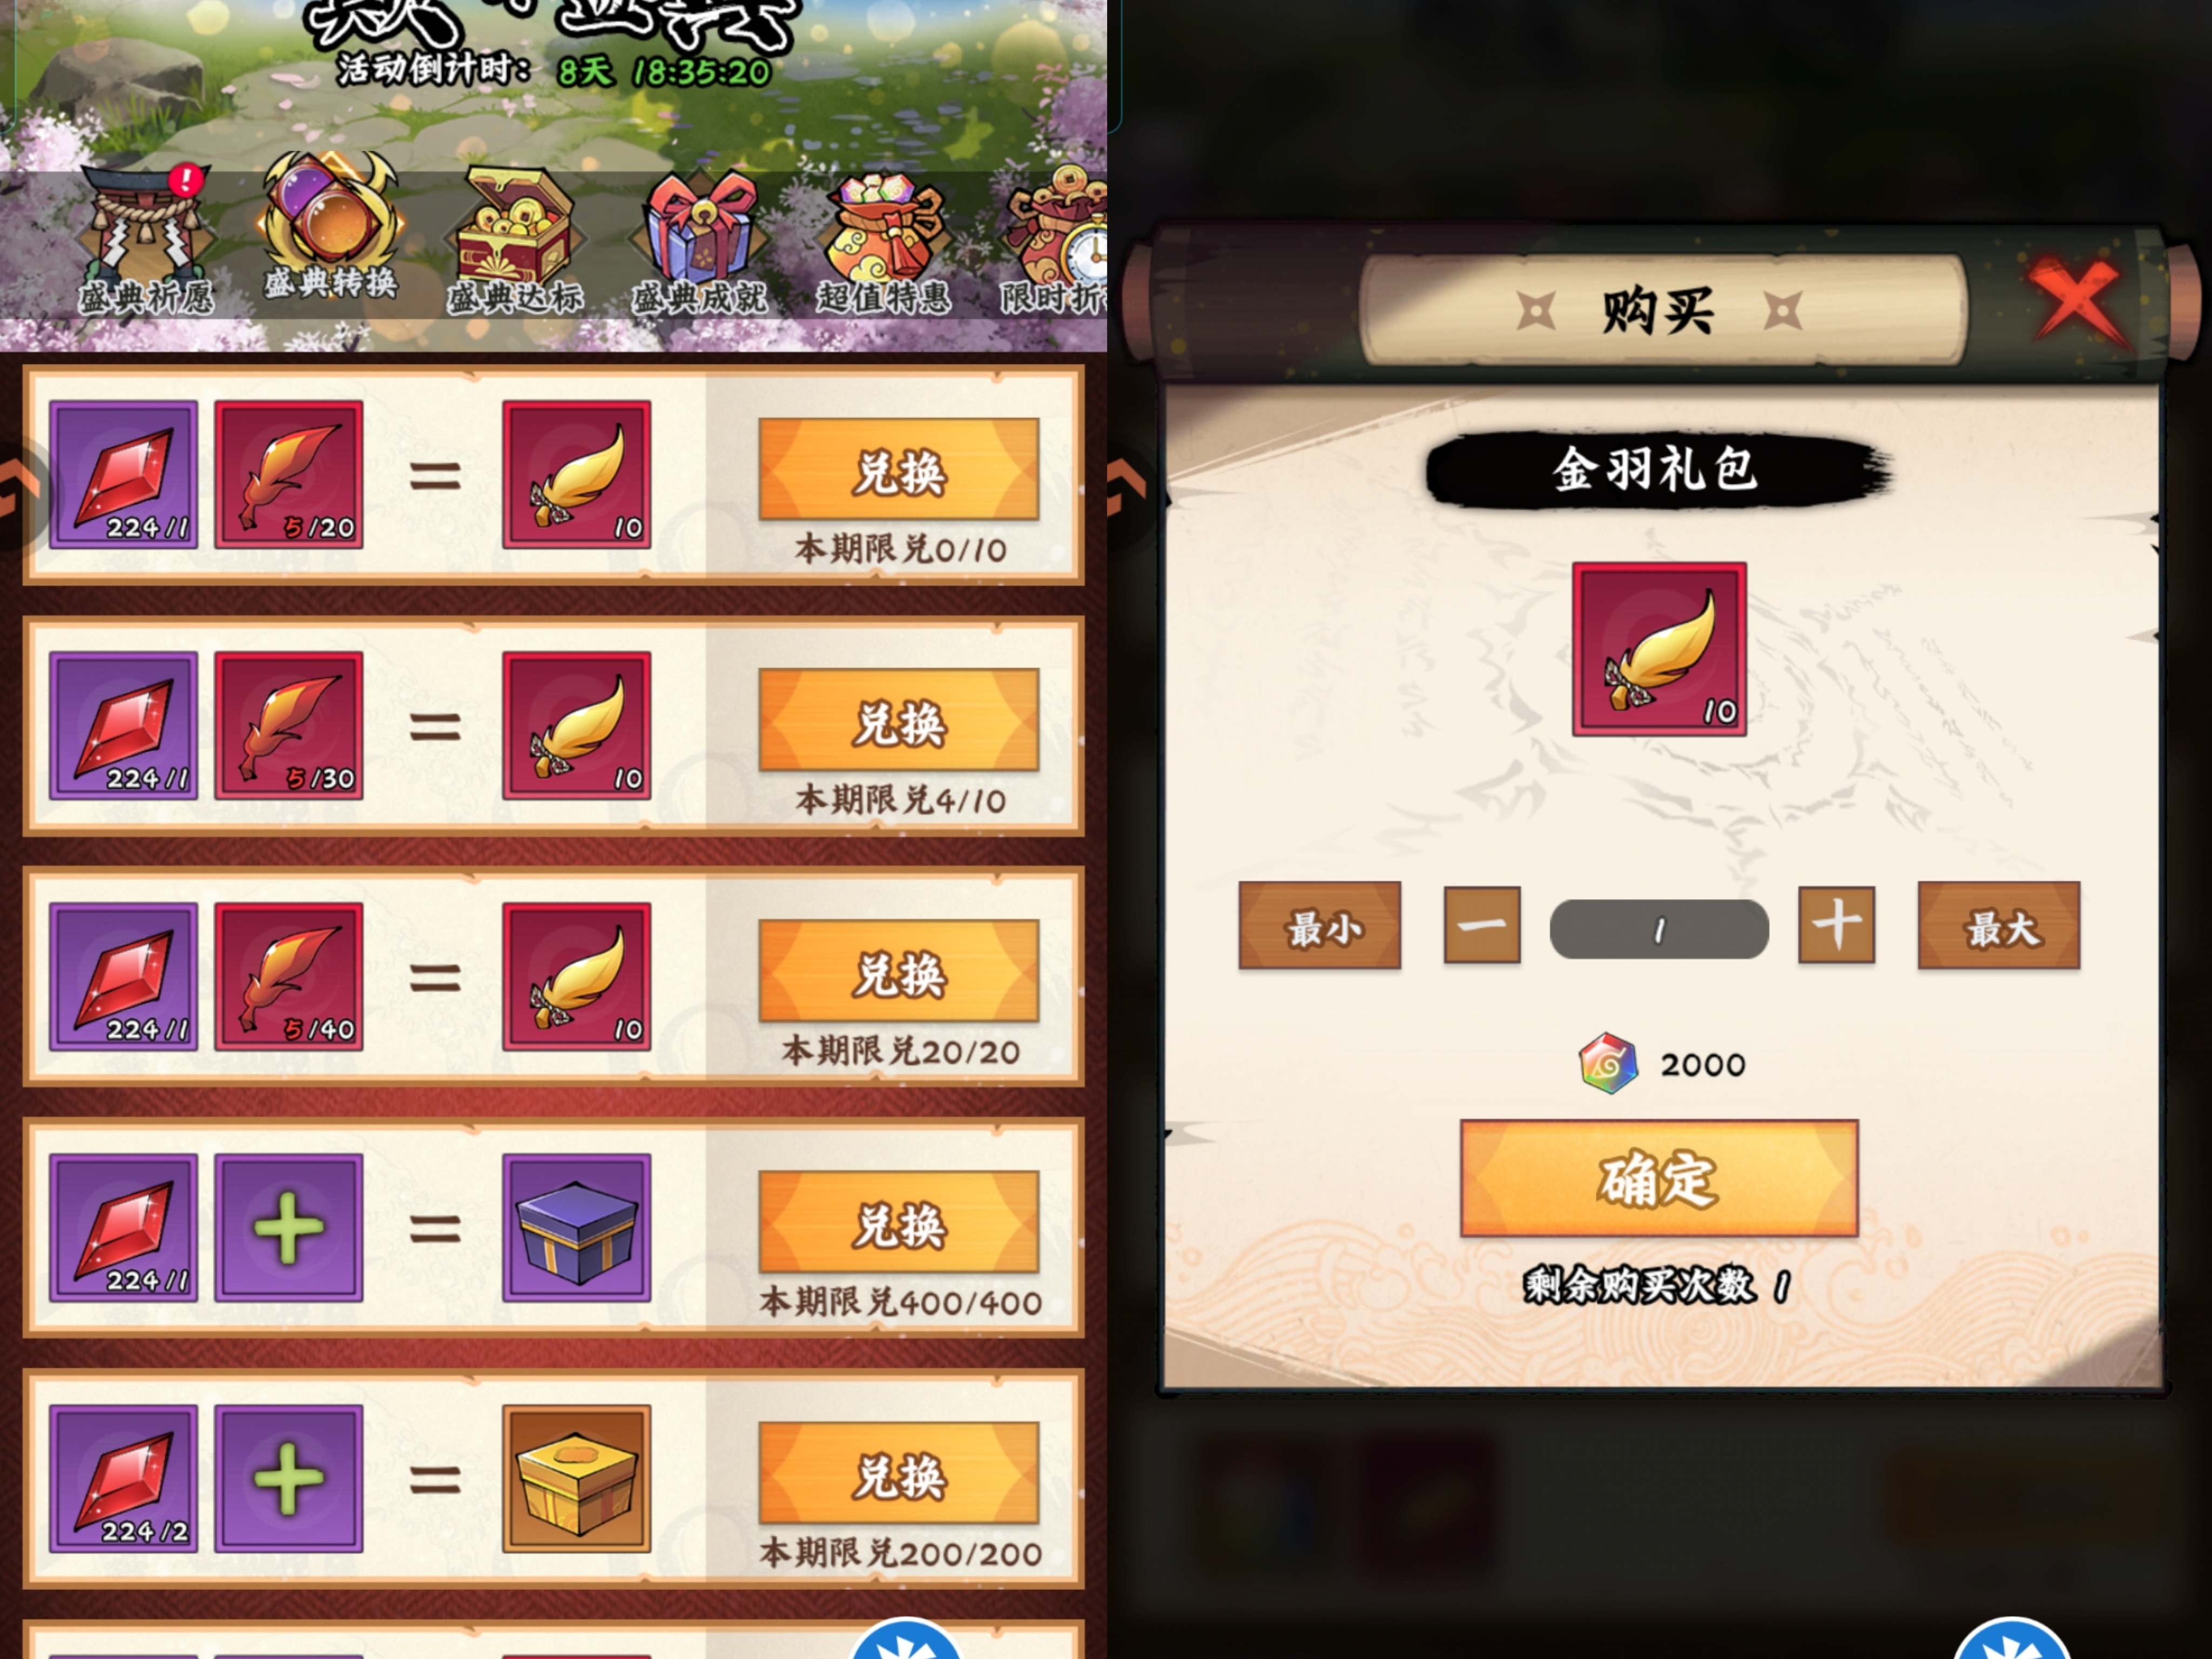Click 兑换 with limit 本期限兑4/10

pos(899,721)
